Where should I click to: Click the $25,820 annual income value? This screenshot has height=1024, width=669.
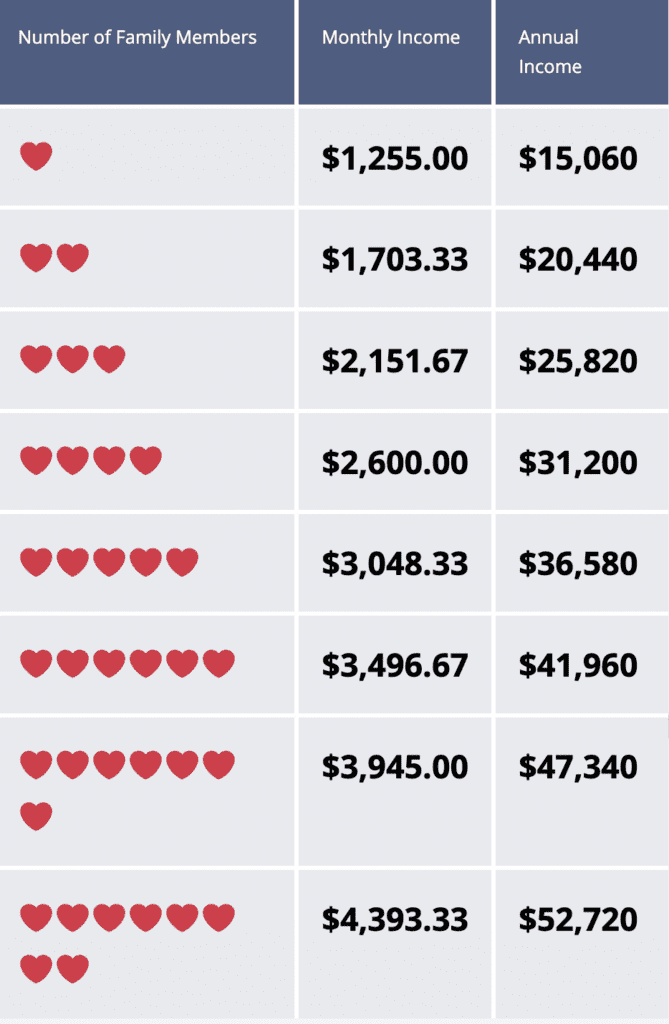click(578, 360)
